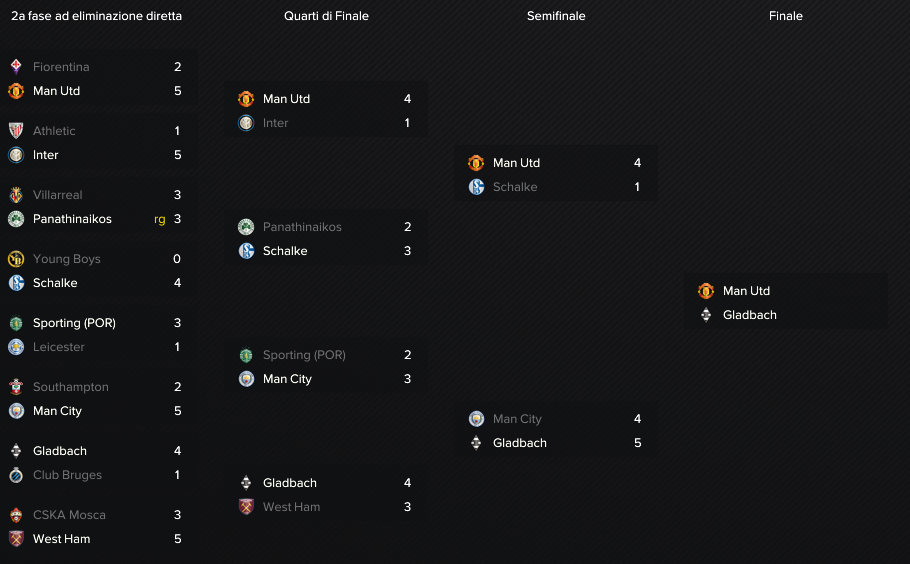Click the Villarreal club crest
Viewport: 910px width, 564px height.
pos(16,195)
